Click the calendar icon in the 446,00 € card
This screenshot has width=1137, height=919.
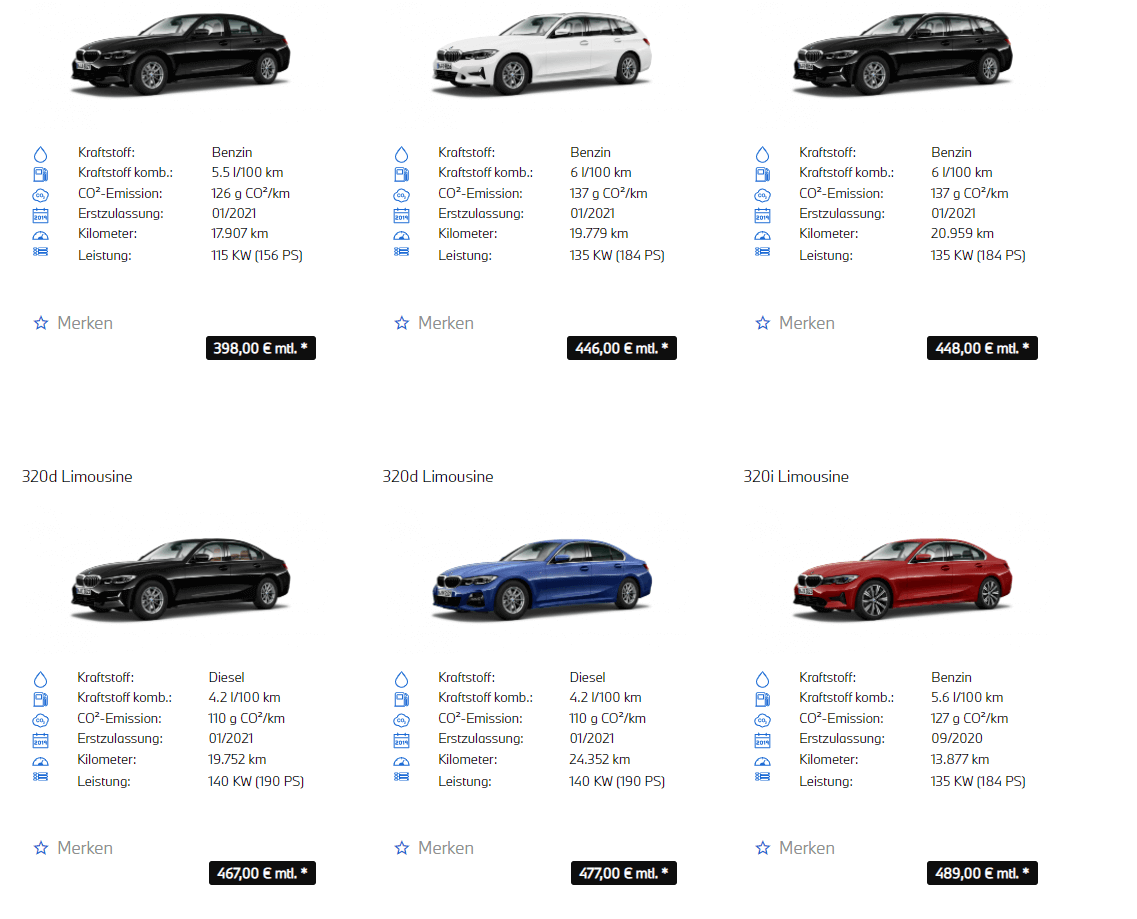click(x=402, y=215)
